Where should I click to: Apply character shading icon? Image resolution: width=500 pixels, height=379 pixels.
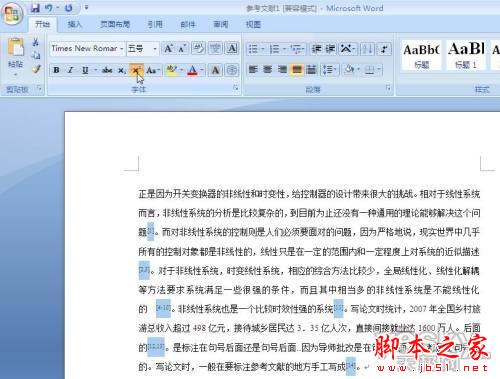(215, 70)
